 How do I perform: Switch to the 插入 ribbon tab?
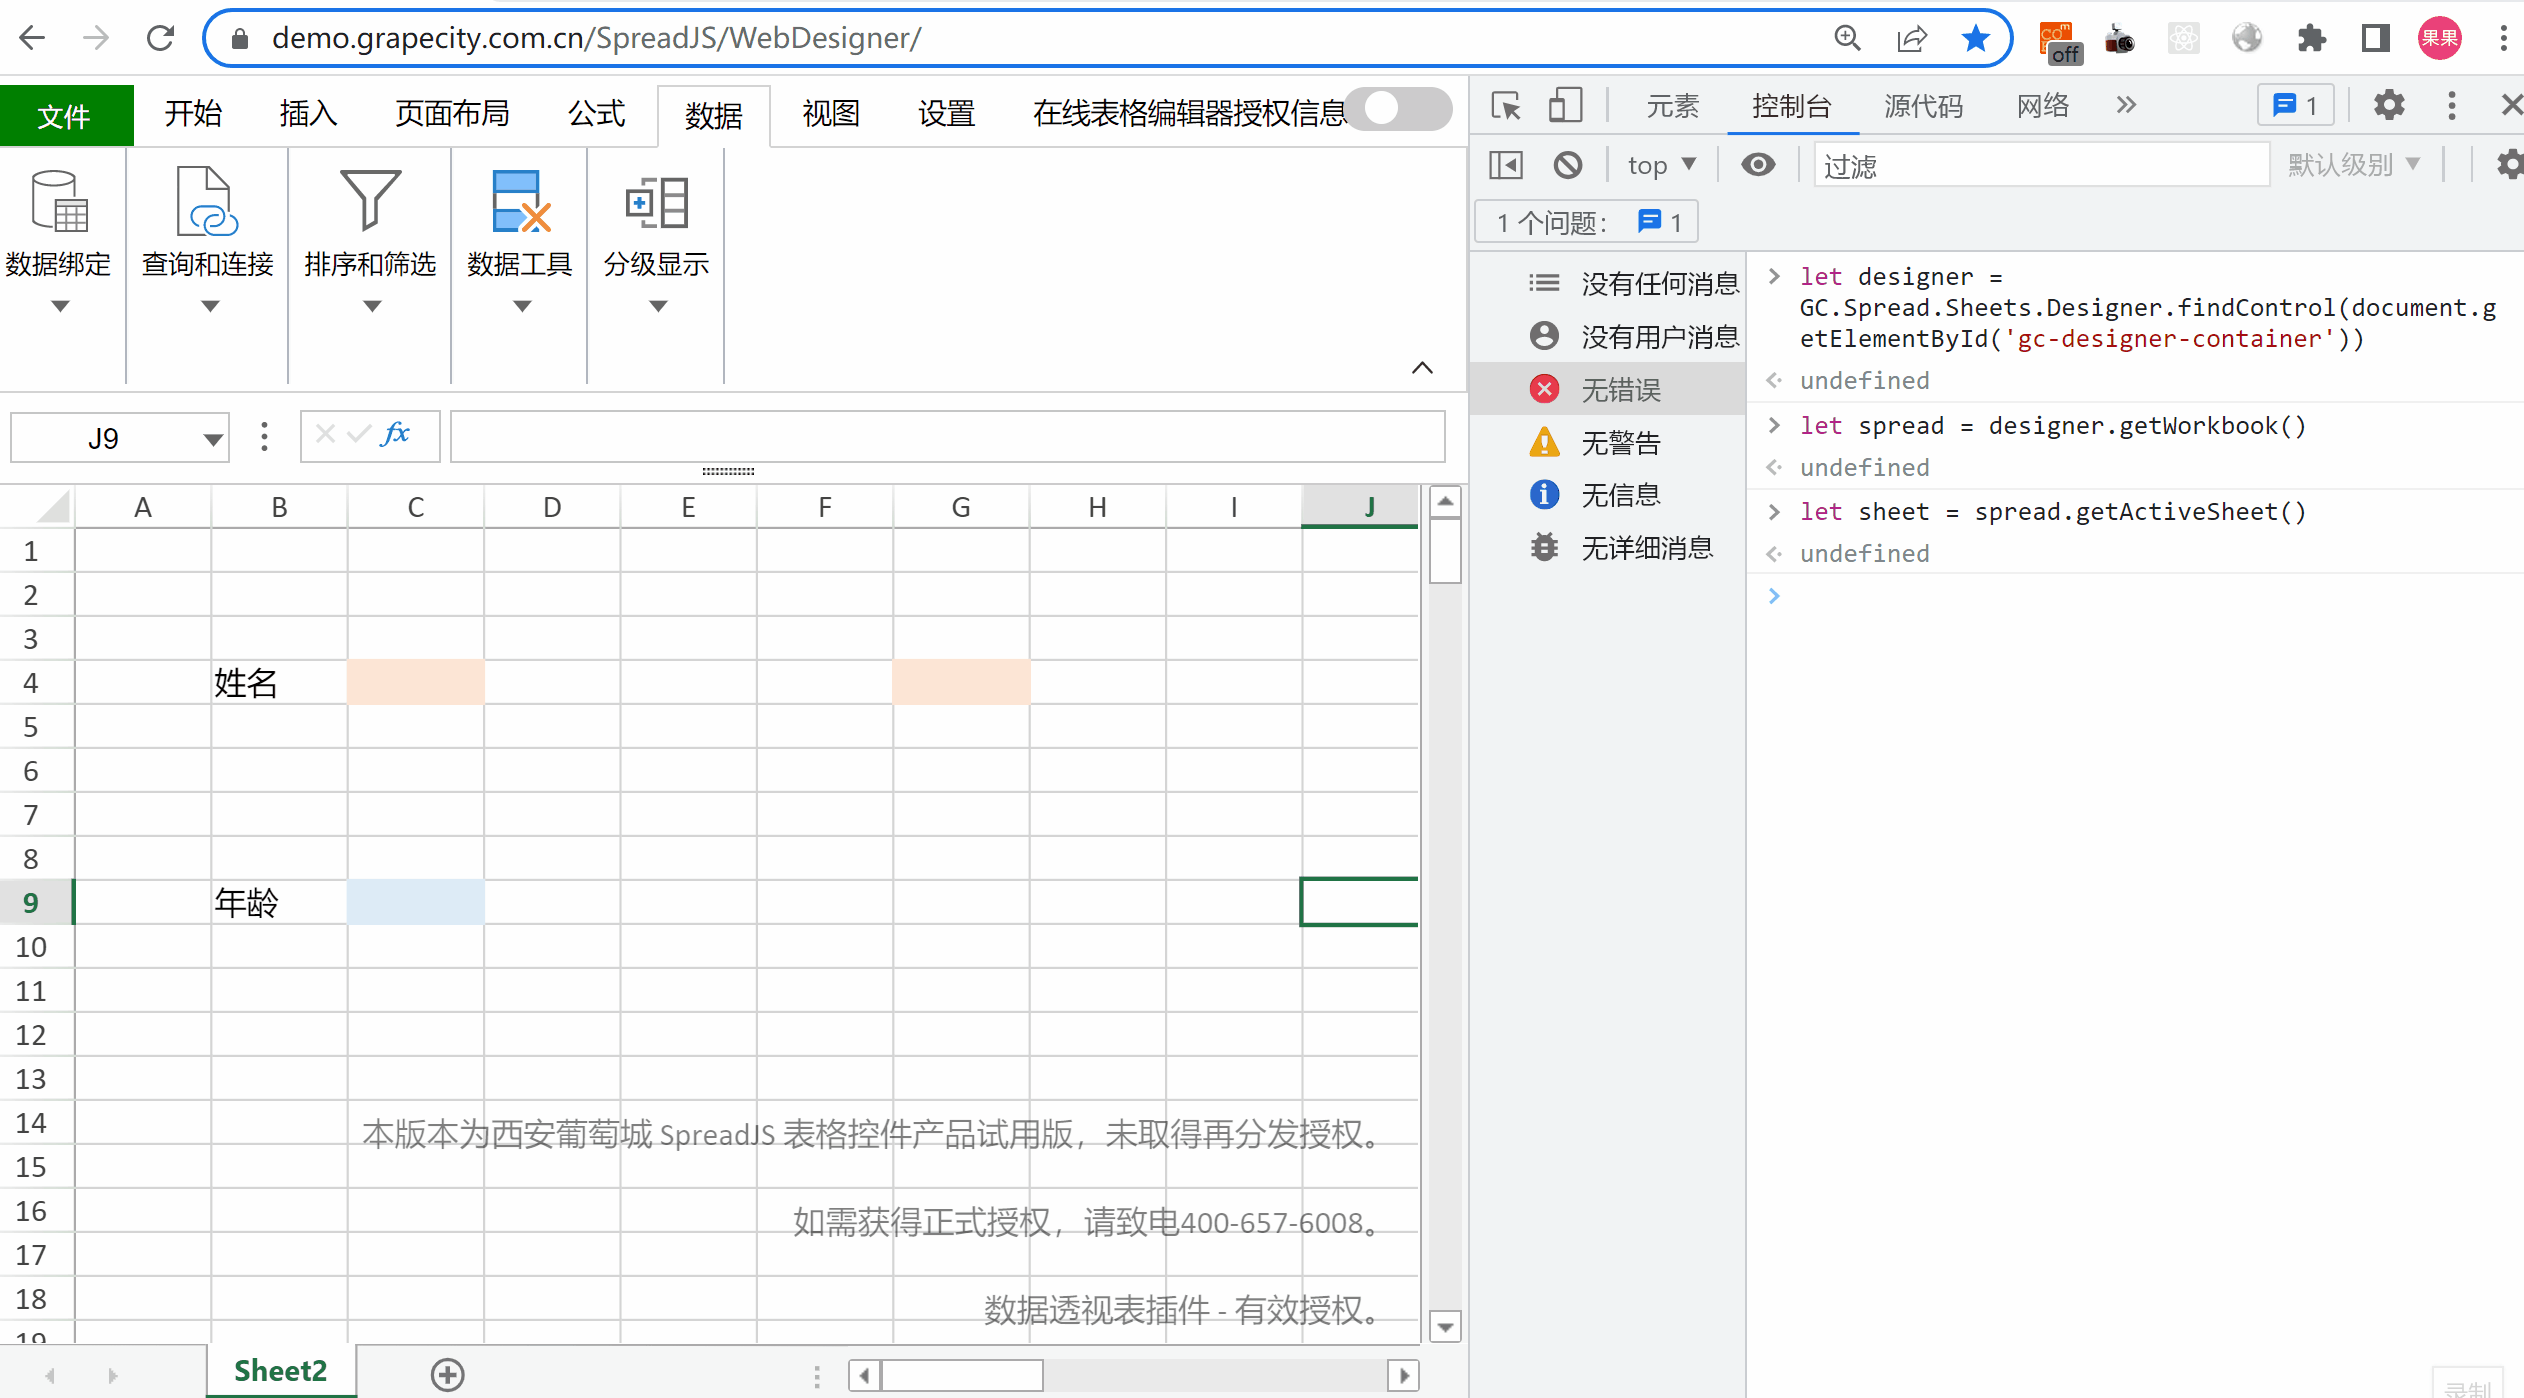tap(308, 113)
